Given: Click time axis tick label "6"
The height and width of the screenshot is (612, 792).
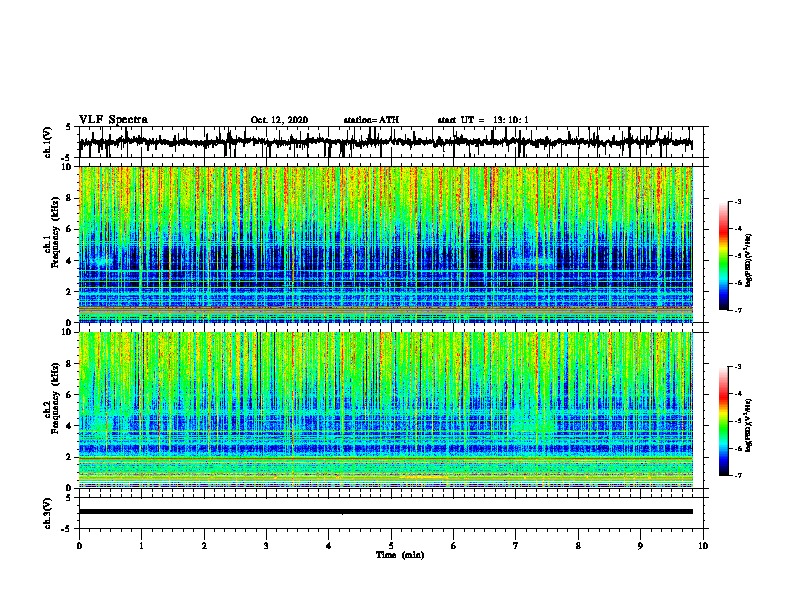Looking at the screenshot, I should coord(453,546).
